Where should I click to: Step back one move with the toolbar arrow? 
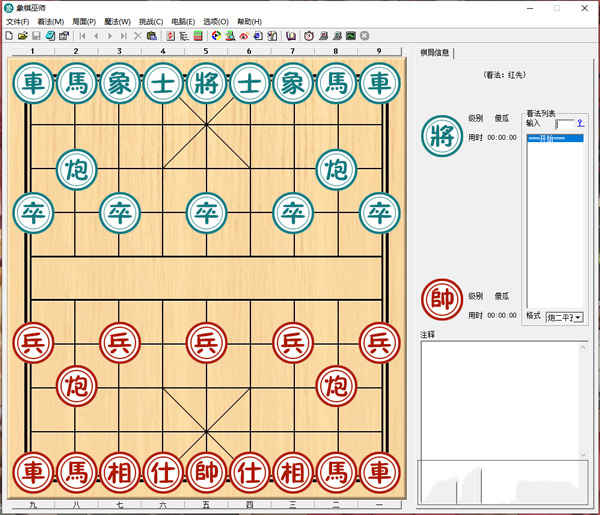point(96,36)
